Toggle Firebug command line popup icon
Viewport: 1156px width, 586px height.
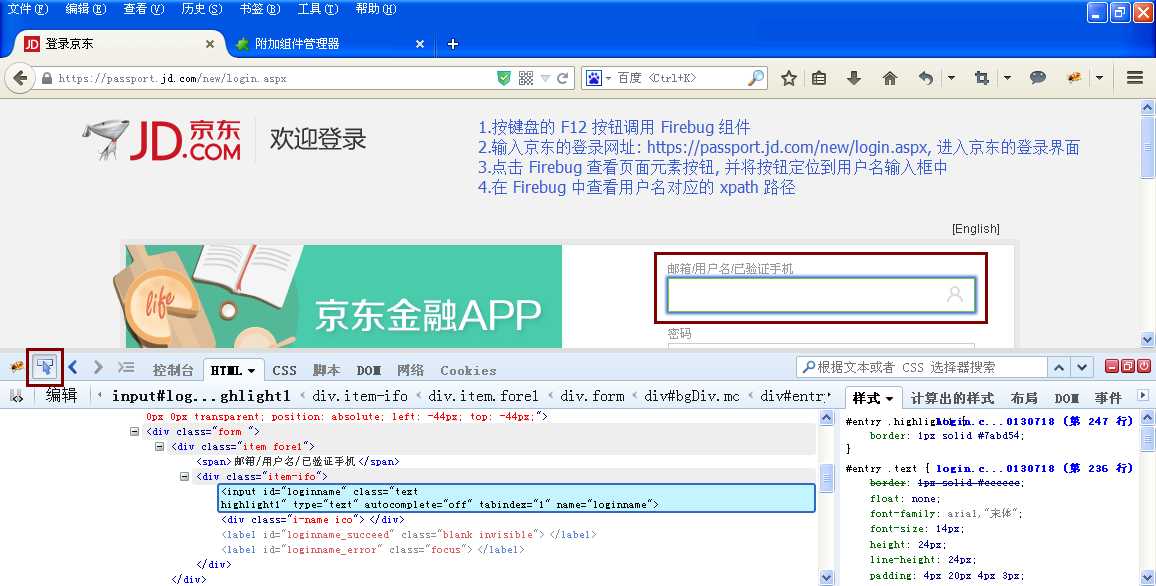point(126,367)
